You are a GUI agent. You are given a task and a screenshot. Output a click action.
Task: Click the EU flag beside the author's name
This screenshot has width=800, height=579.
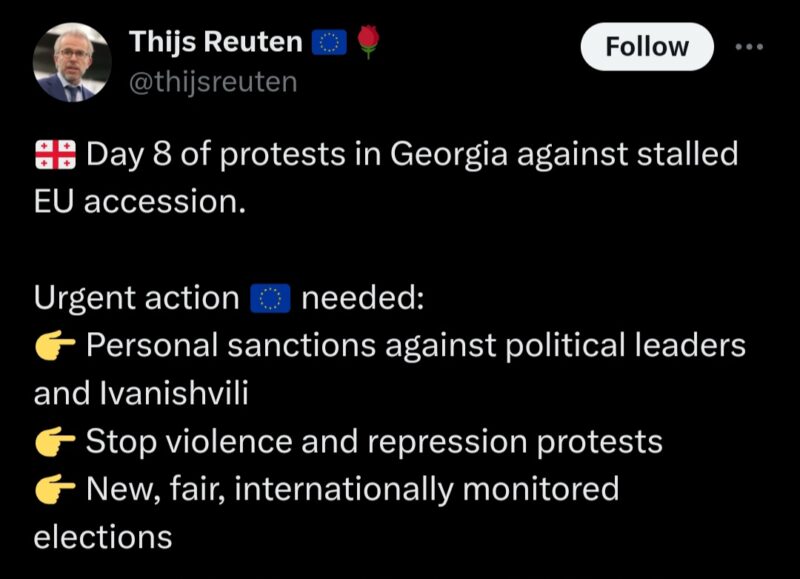click(329, 43)
